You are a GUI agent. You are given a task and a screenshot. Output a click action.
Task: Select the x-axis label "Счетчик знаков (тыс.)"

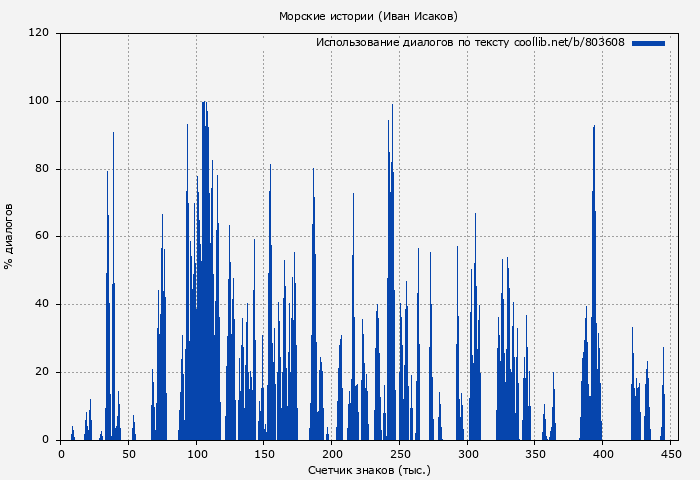pyautogui.click(x=368, y=469)
